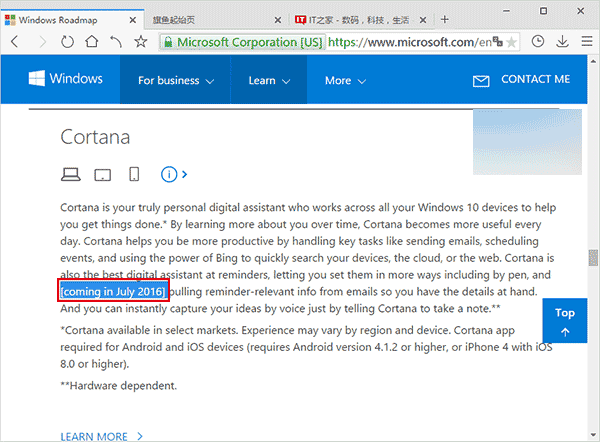This screenshot has width=600, height=442.
Task: Open the downloads arrow icon
Action: (x=562, y=41)
